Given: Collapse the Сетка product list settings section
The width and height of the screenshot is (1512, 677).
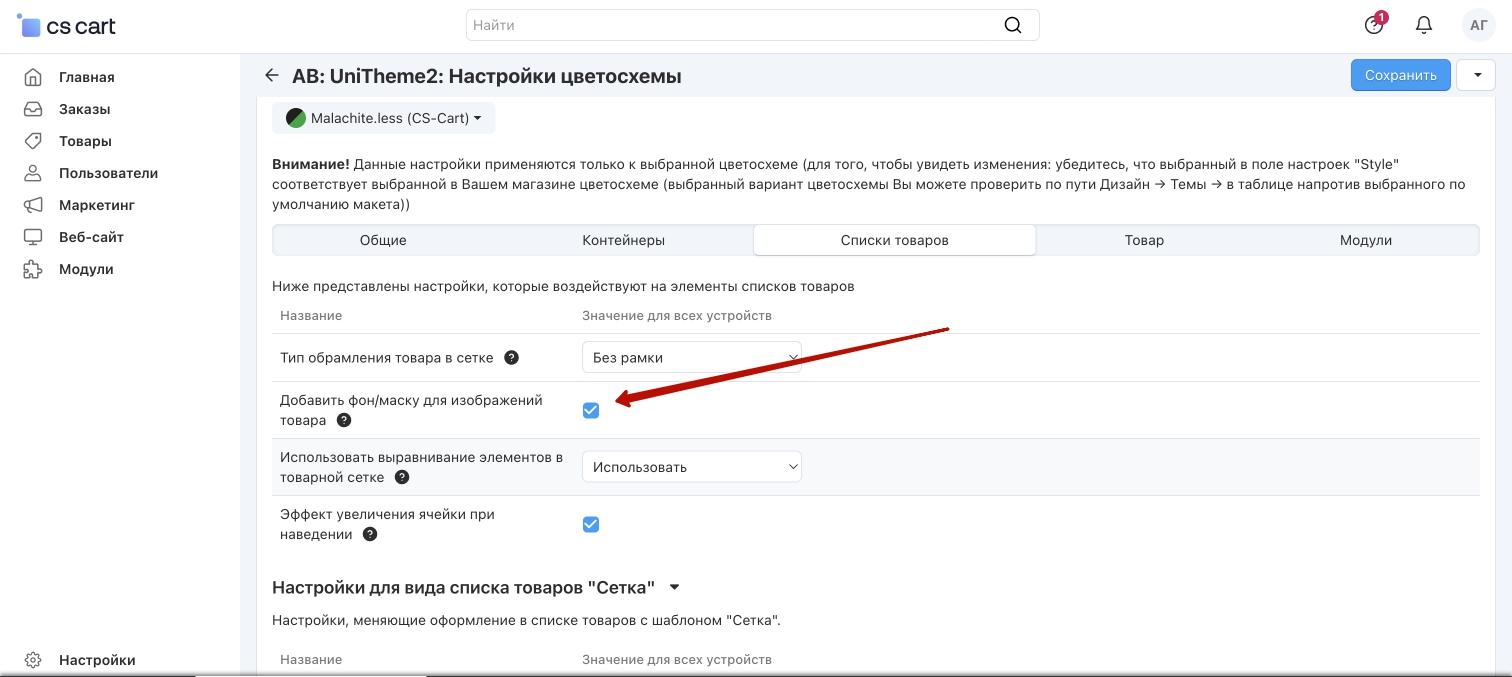Looking at the screenshot, I should point(674,587).
